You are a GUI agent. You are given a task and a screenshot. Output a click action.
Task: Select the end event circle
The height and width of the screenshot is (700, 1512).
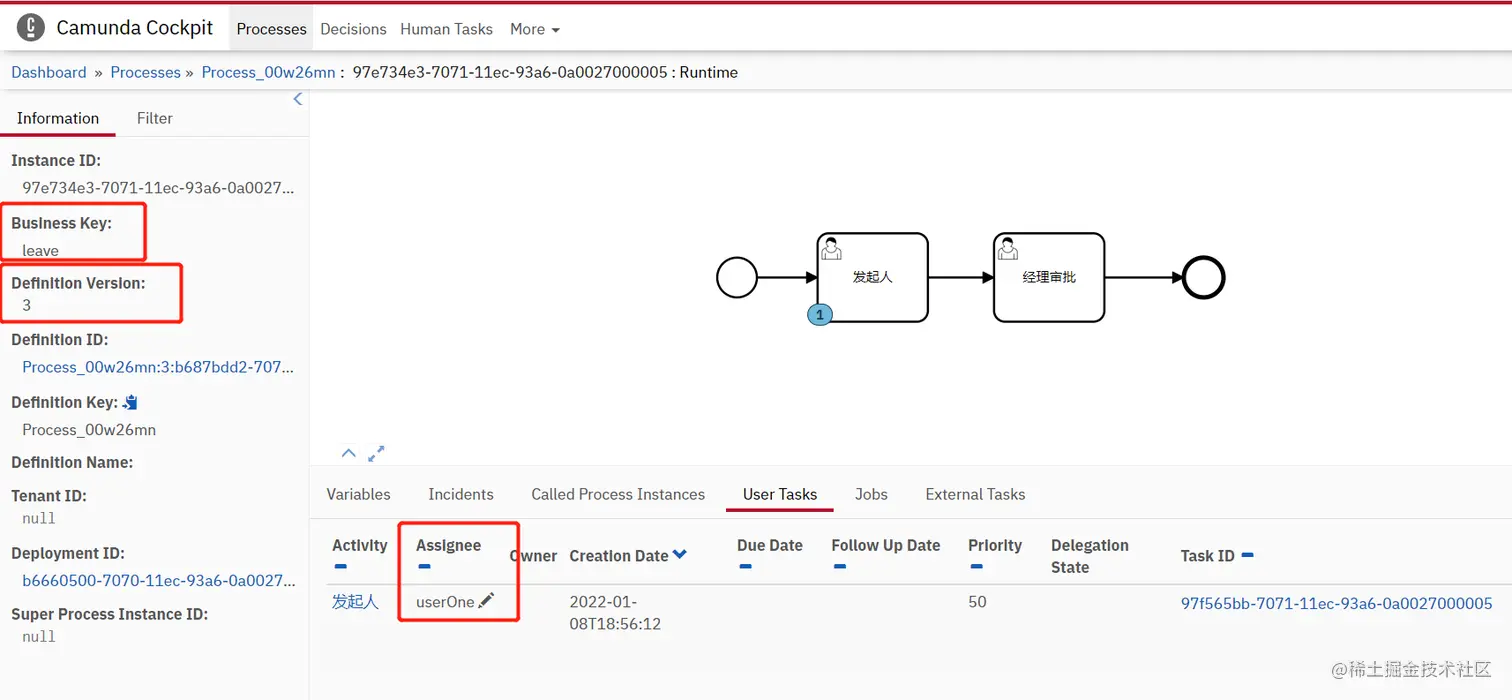[1203, 277]
